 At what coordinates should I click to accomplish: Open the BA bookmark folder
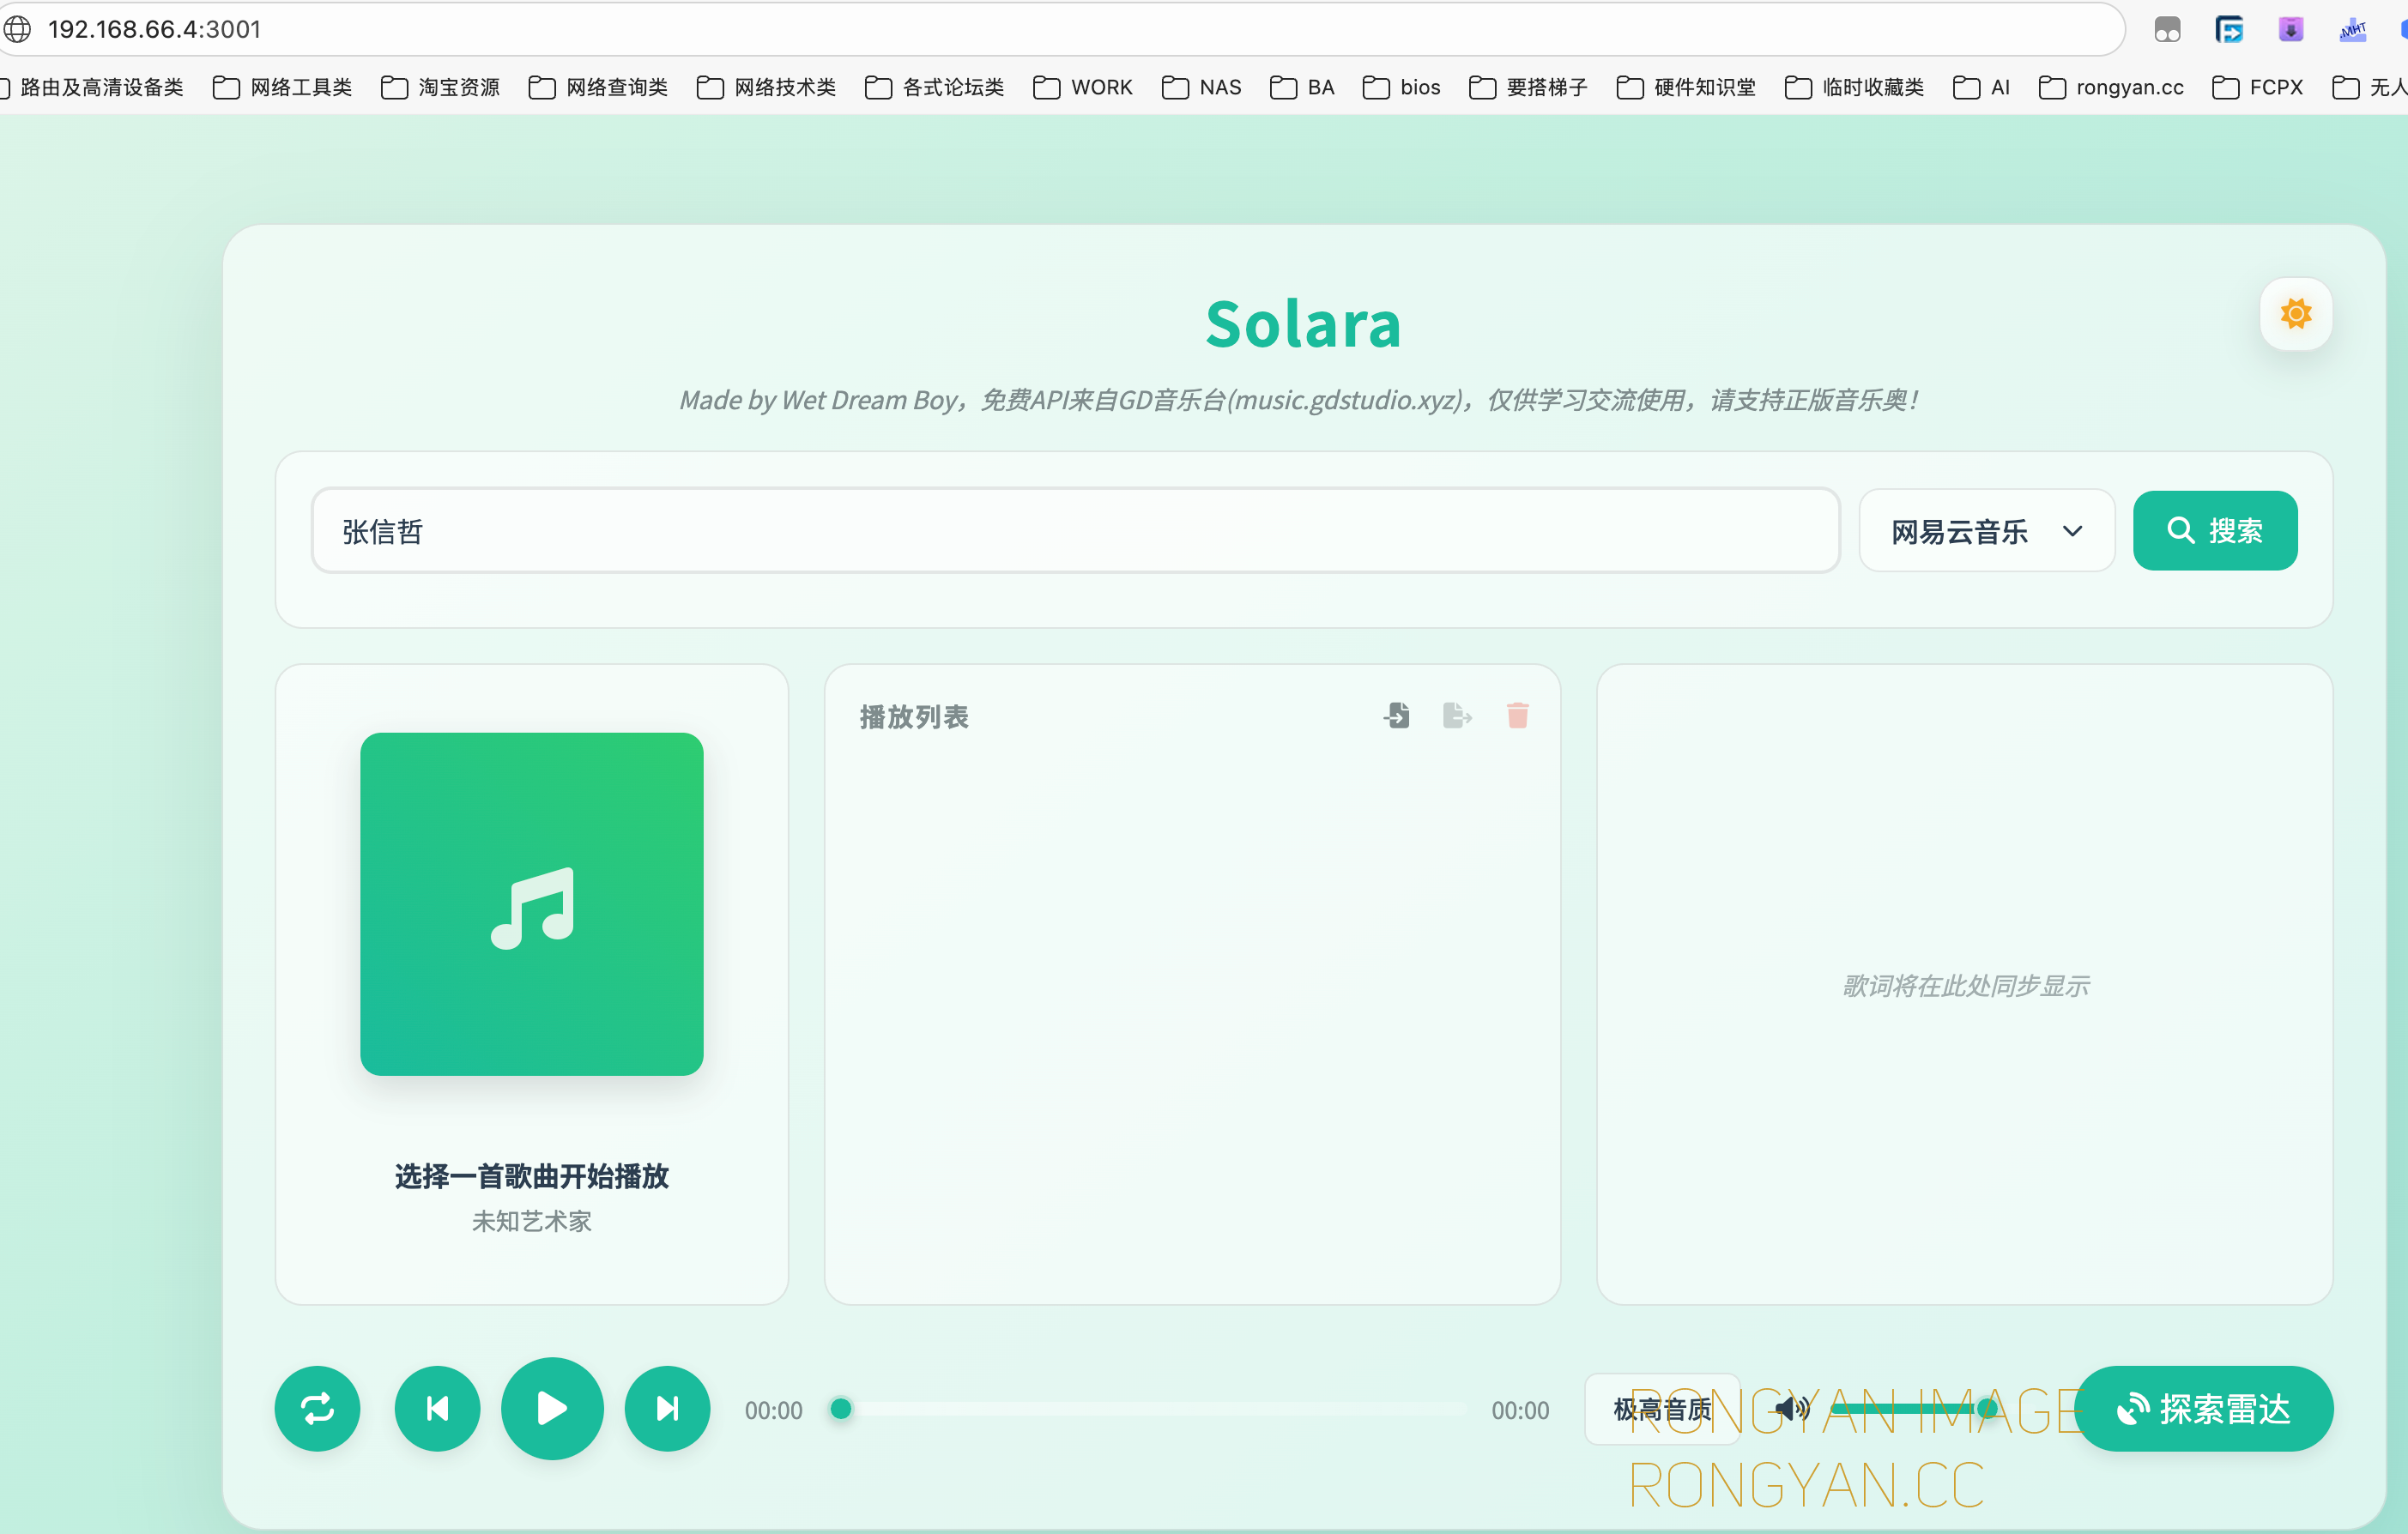(1302, 87)
